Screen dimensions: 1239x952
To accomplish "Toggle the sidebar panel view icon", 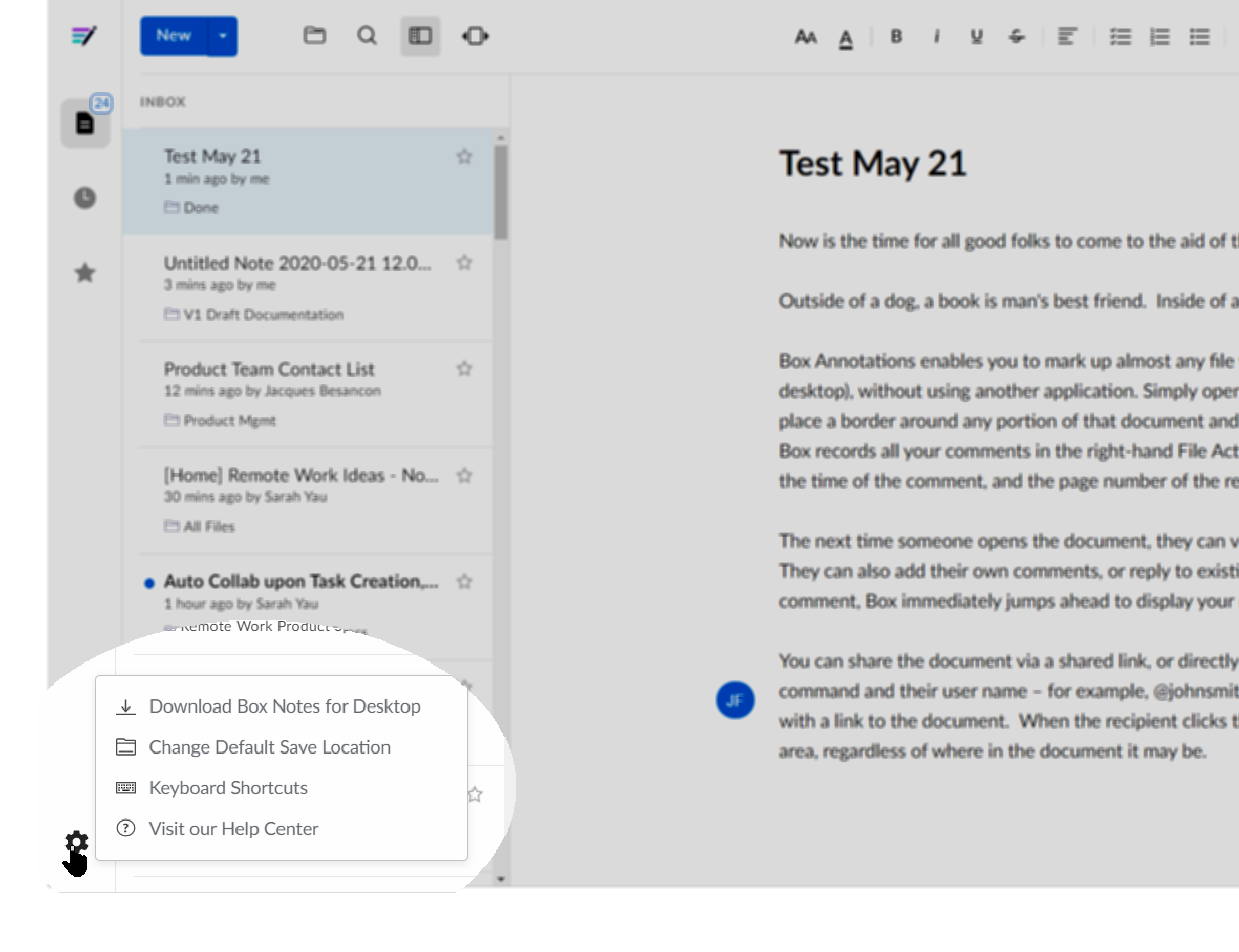I will coord(421,36).
